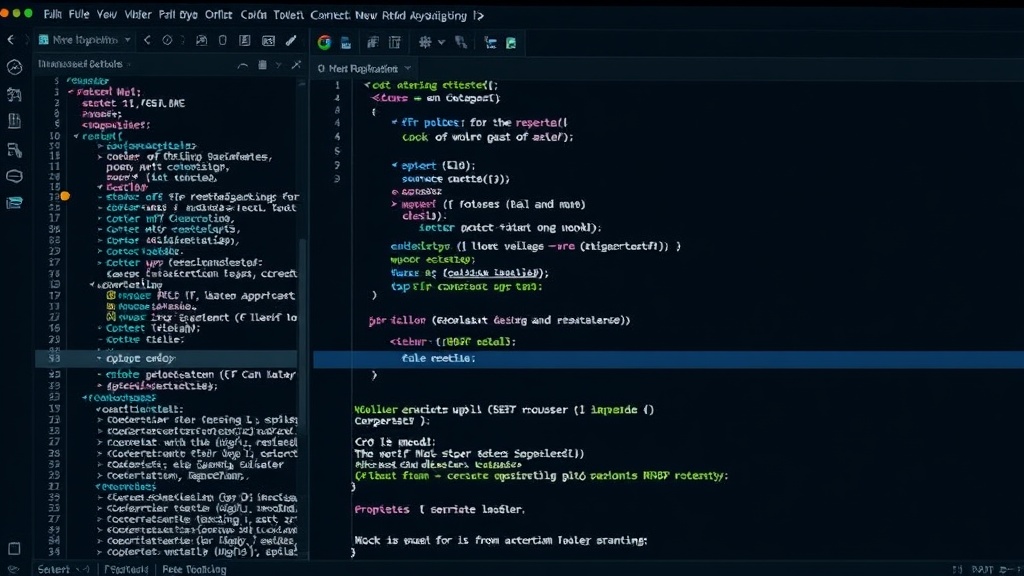Click the pencil edit icon in toolbar

coord(291,40)
